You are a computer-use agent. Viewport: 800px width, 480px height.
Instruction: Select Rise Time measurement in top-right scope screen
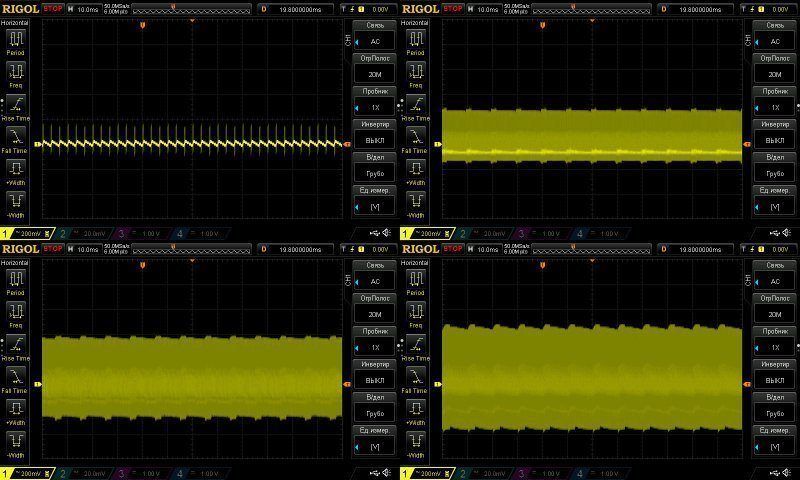point(416,108)
